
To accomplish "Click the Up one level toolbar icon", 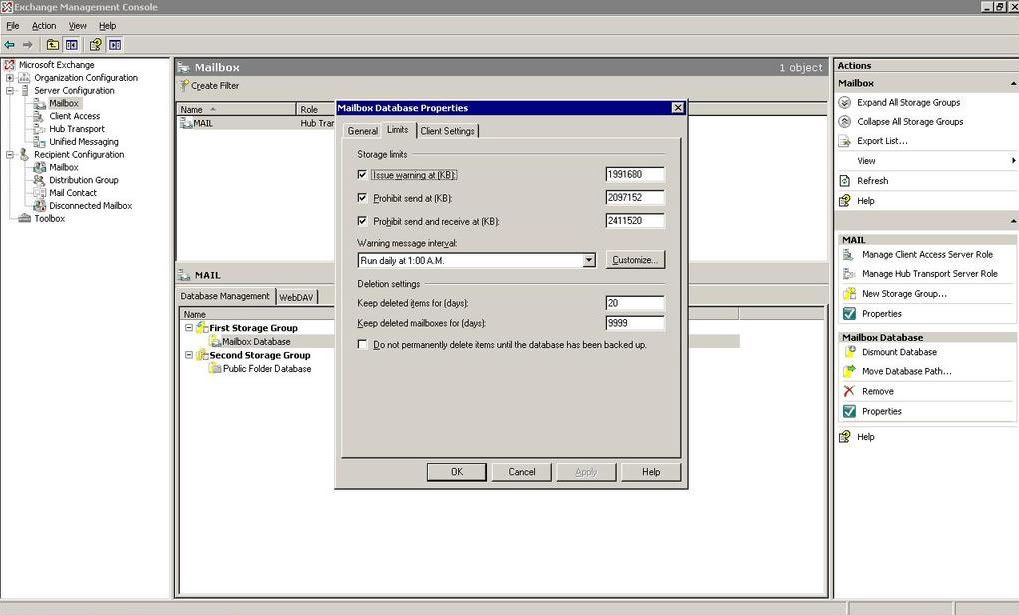I will (53, 45).
